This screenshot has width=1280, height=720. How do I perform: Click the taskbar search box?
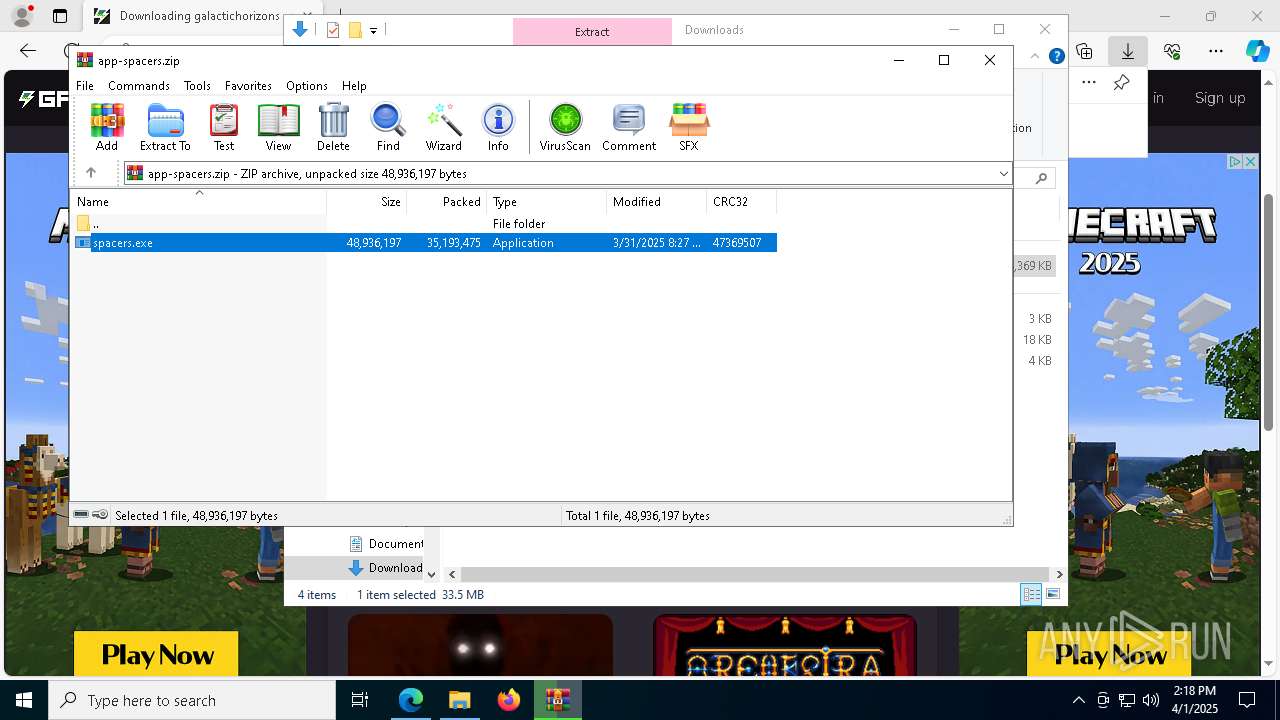coord(192,700)
